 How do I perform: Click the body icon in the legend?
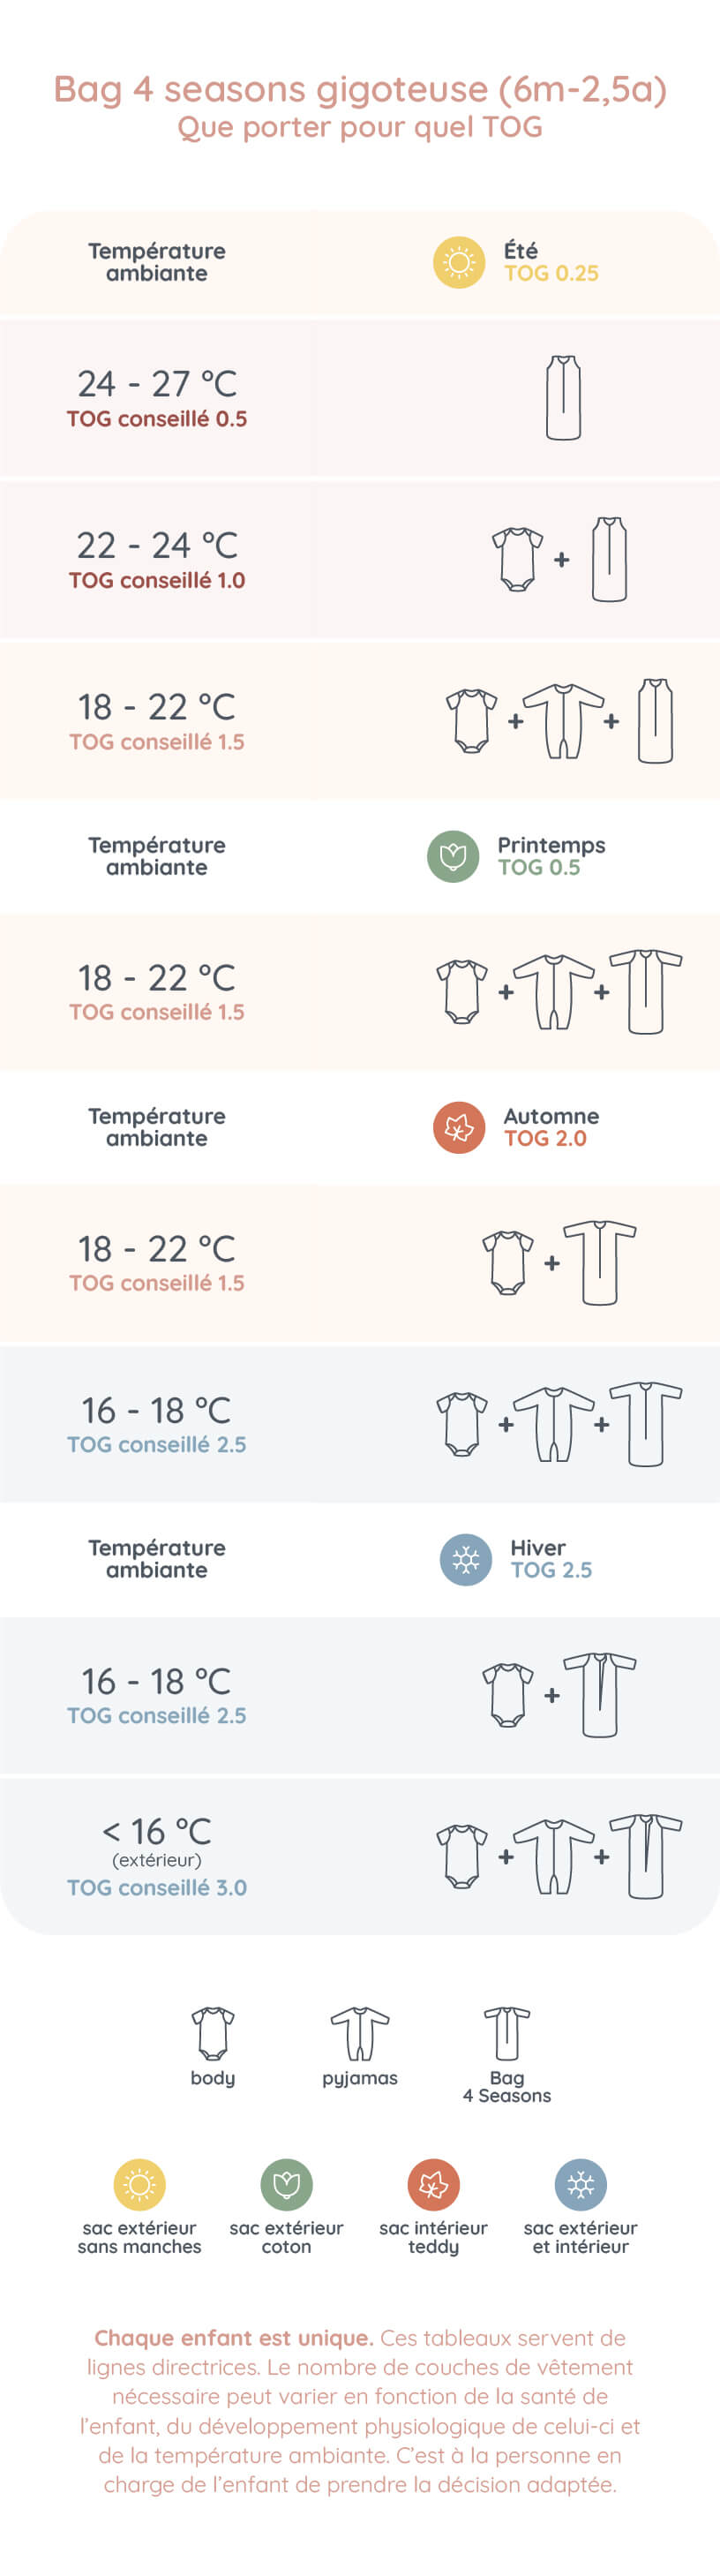point(213,2032)
